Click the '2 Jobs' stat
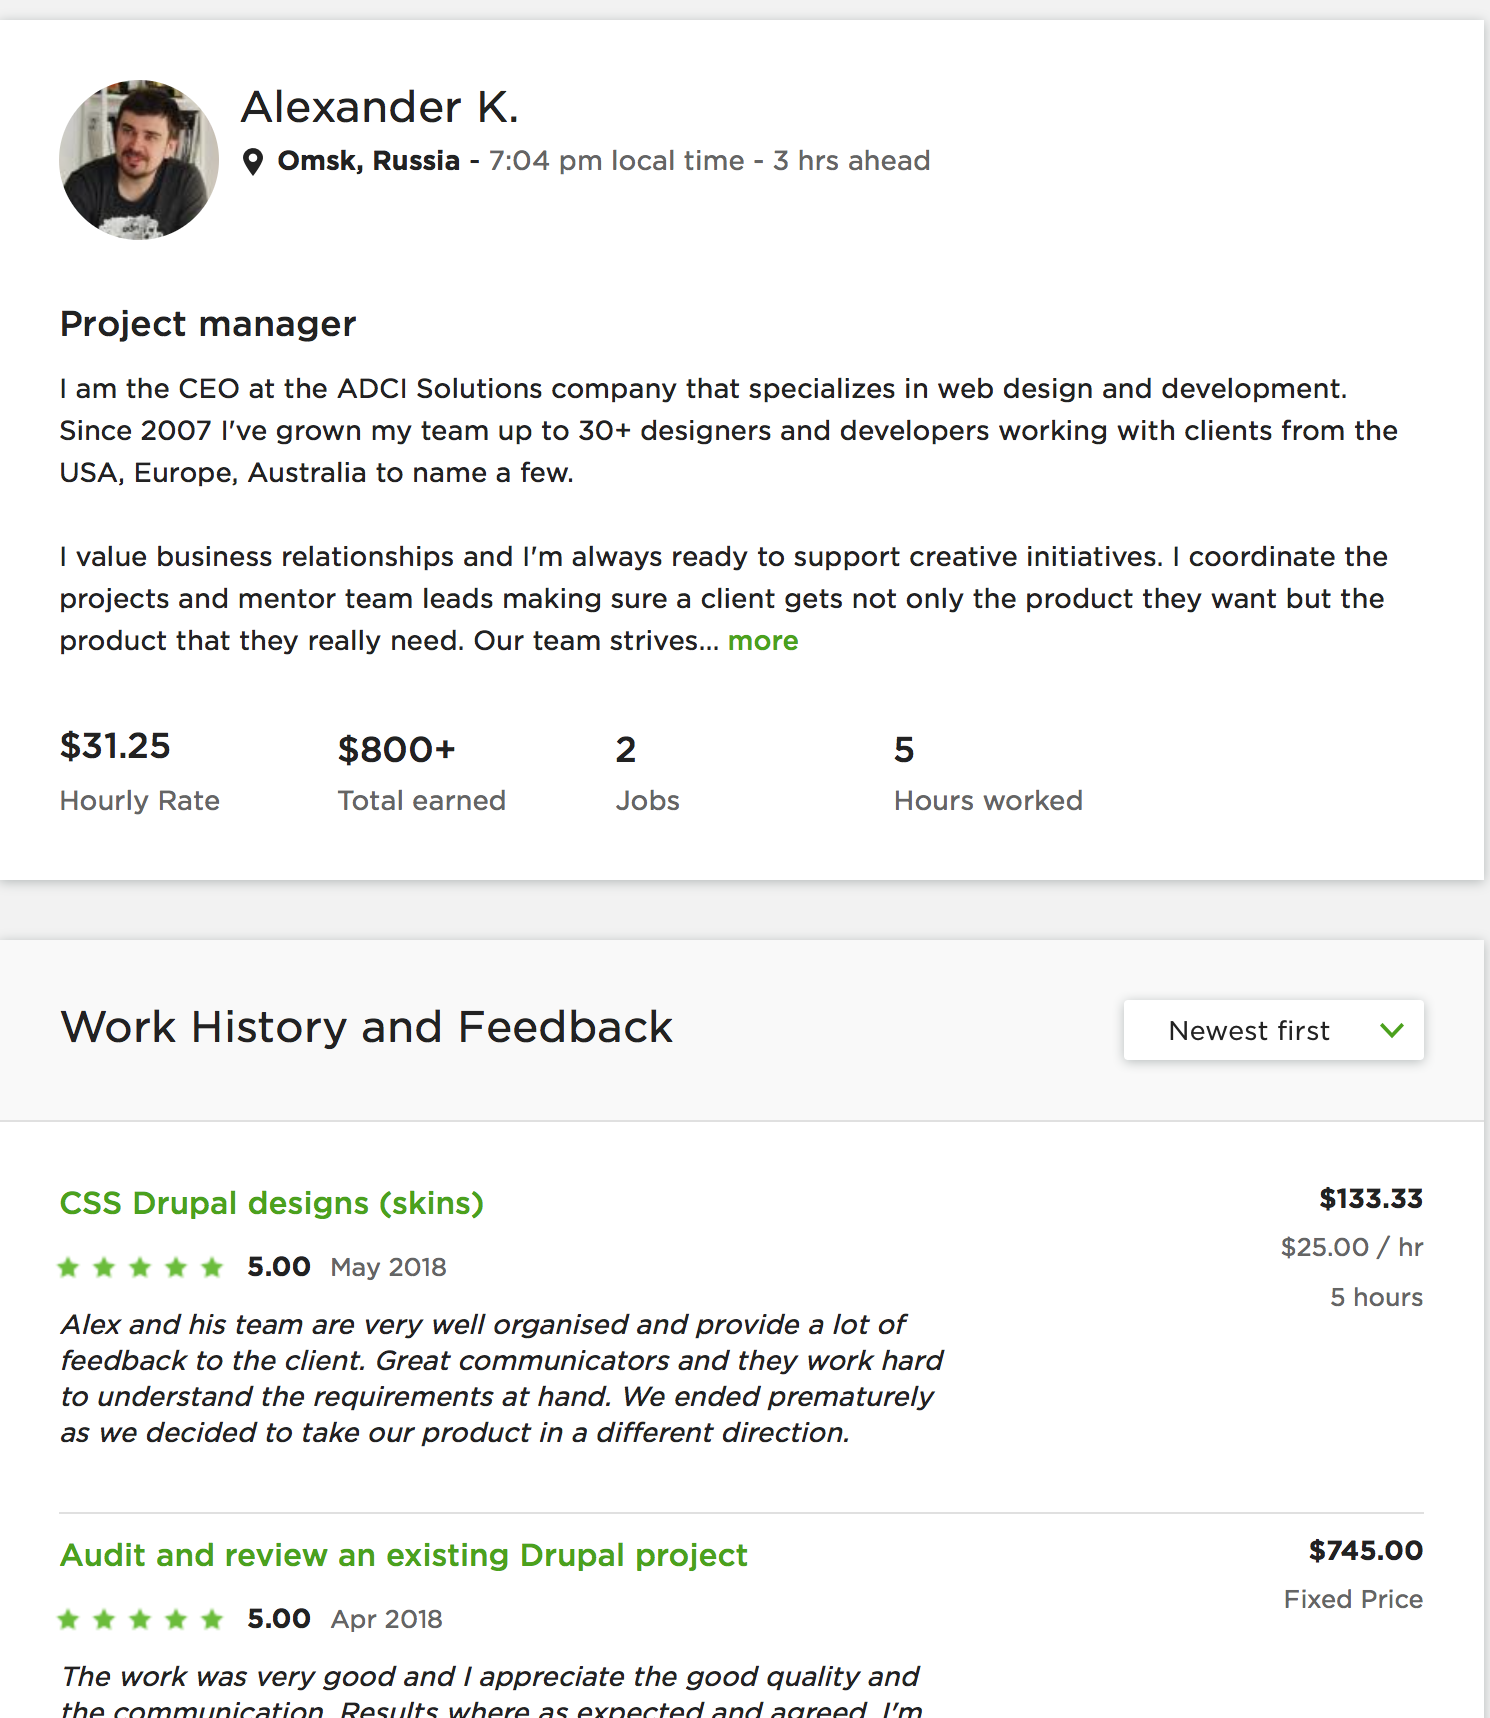Screen dimensions: 1490x1718 [626, 750]
